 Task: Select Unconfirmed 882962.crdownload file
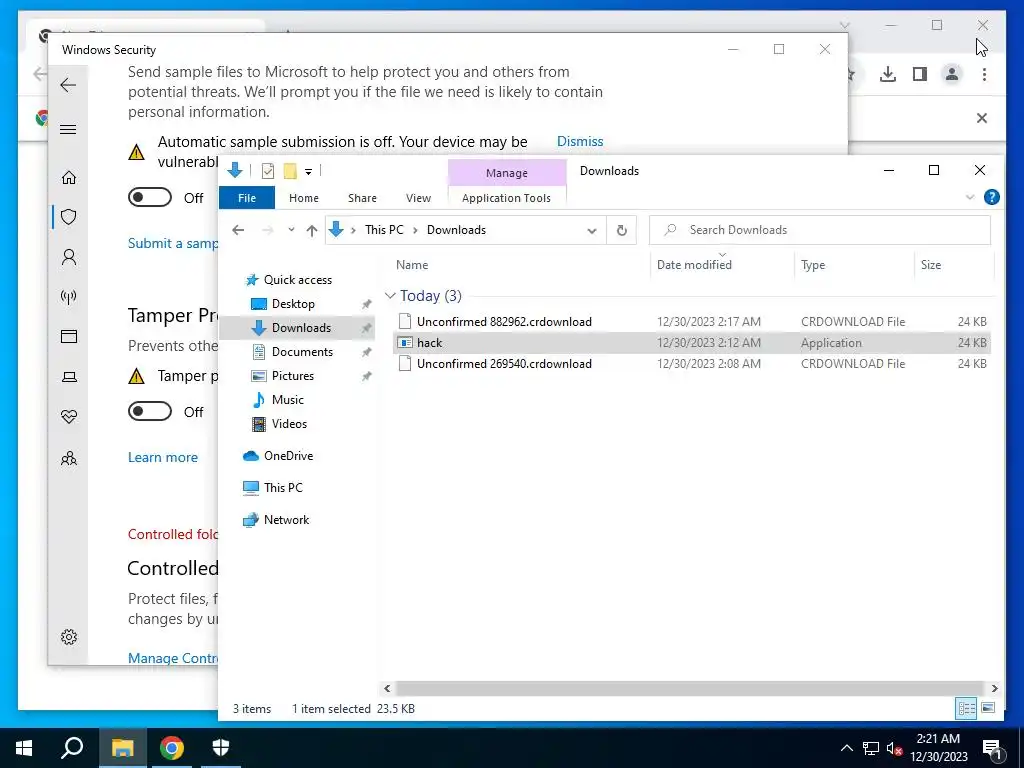pyautogui.click(x=693, y=321)
